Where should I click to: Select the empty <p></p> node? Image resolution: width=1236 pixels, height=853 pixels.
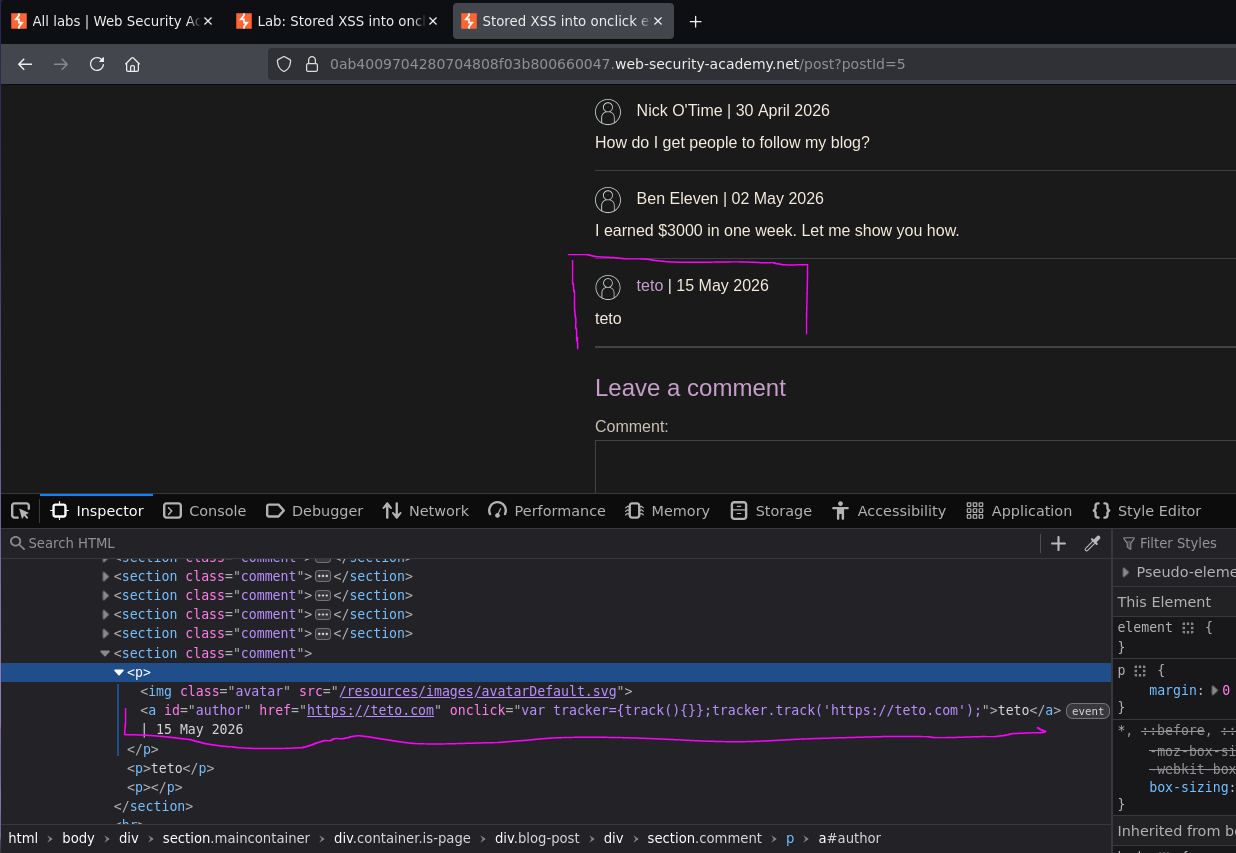(x=154, y=787)
